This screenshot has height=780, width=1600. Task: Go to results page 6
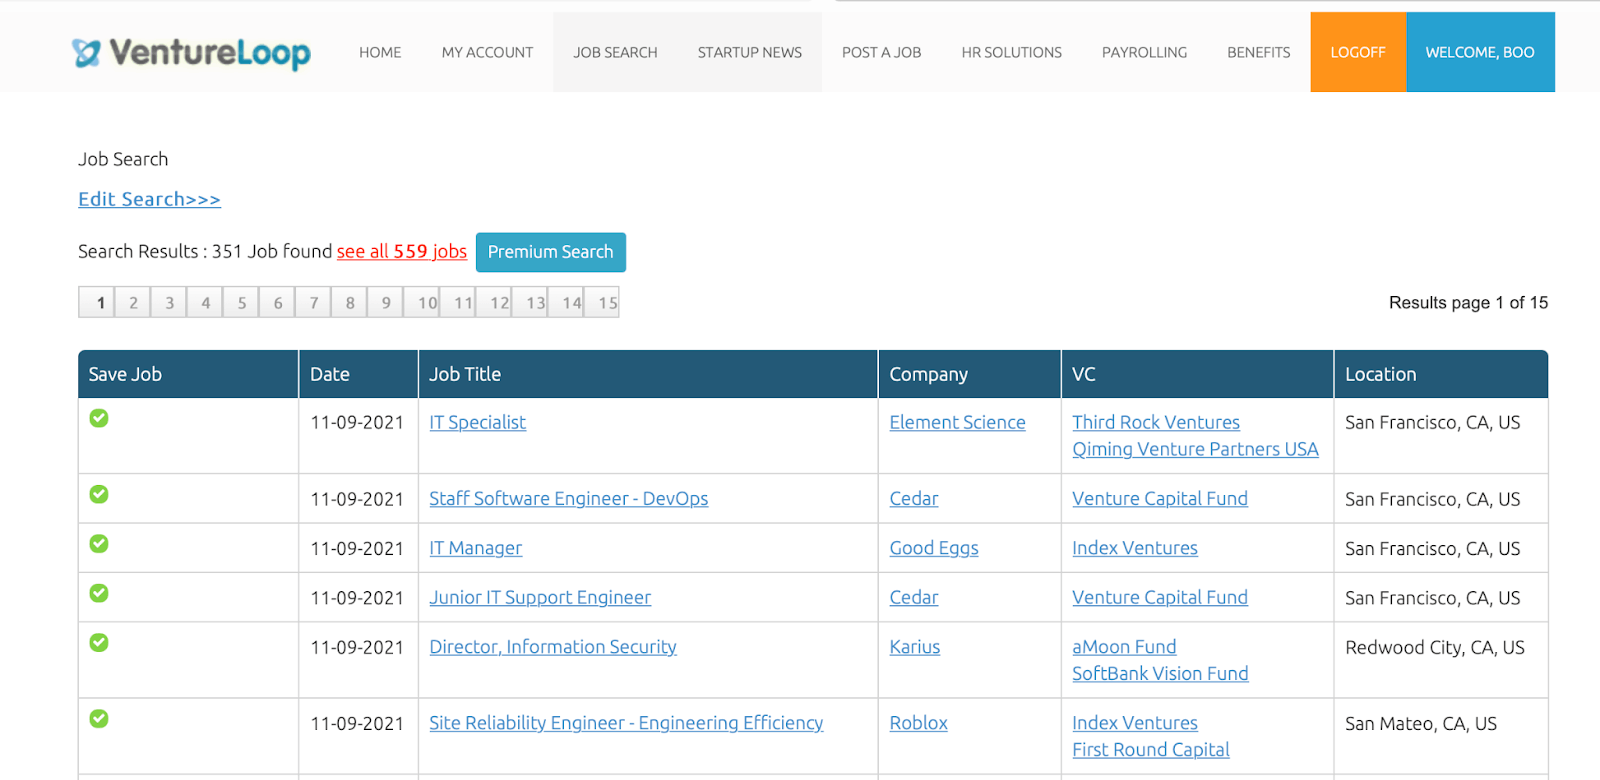277,302
